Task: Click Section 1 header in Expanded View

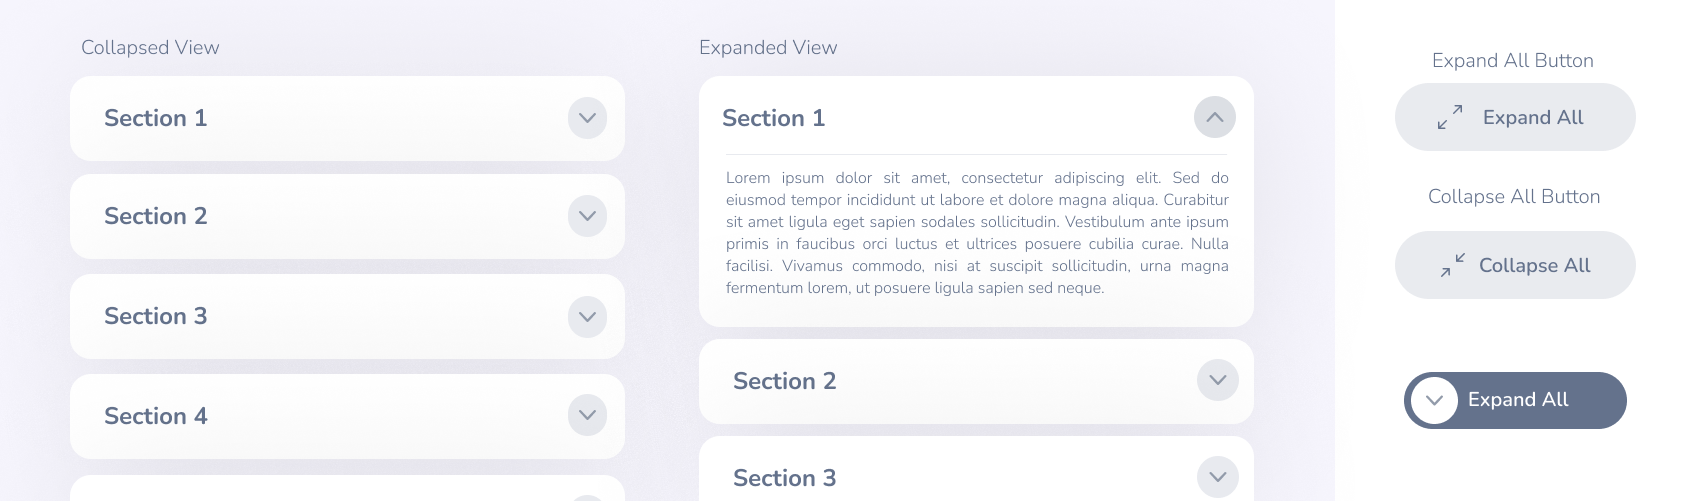Action: click(x=976, y=117)
